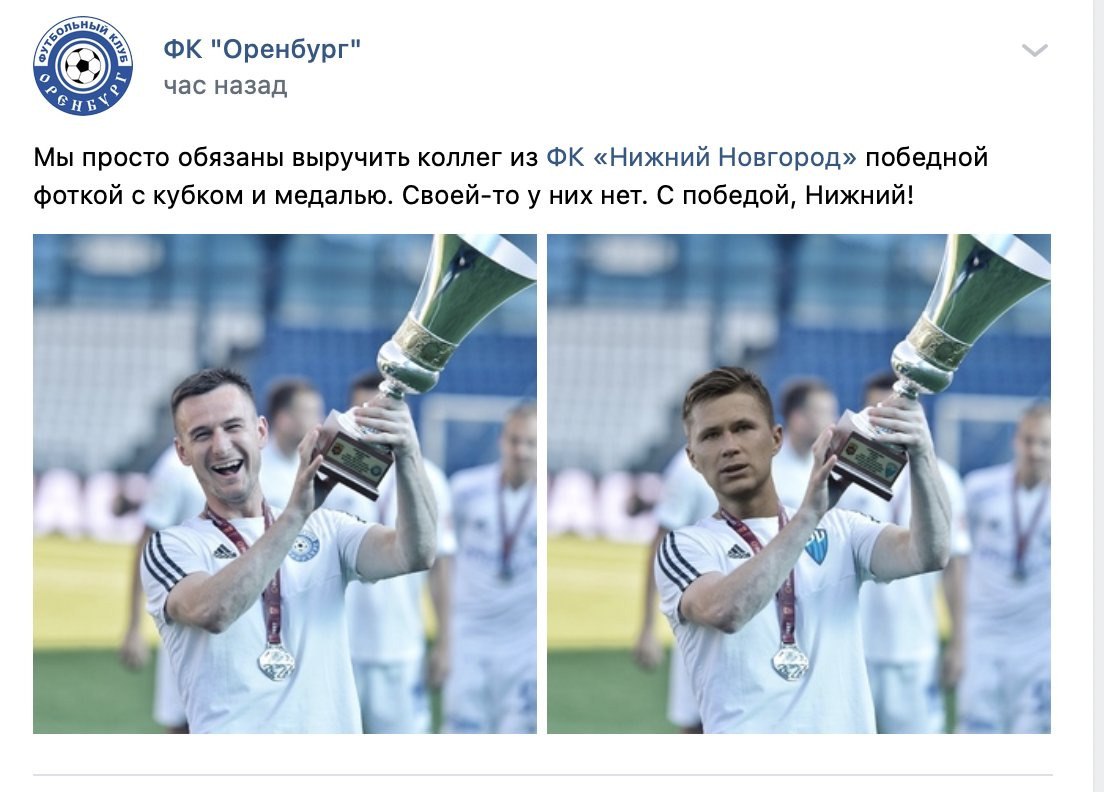Screen dimensions: 1104x792
Task: Click the round club badge on left shirt
Action: click(305, 546)
